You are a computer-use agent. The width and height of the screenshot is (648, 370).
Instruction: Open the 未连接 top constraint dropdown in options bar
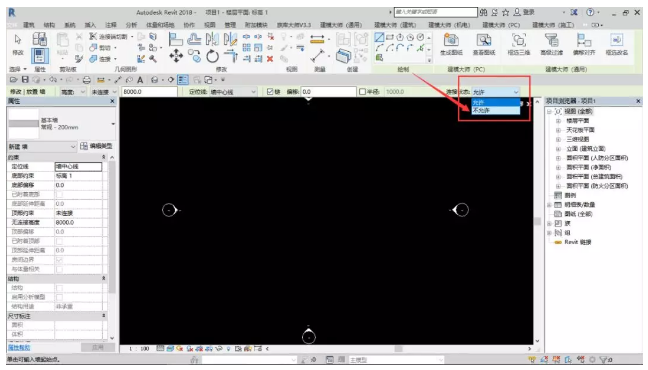[x=104, y=92]
